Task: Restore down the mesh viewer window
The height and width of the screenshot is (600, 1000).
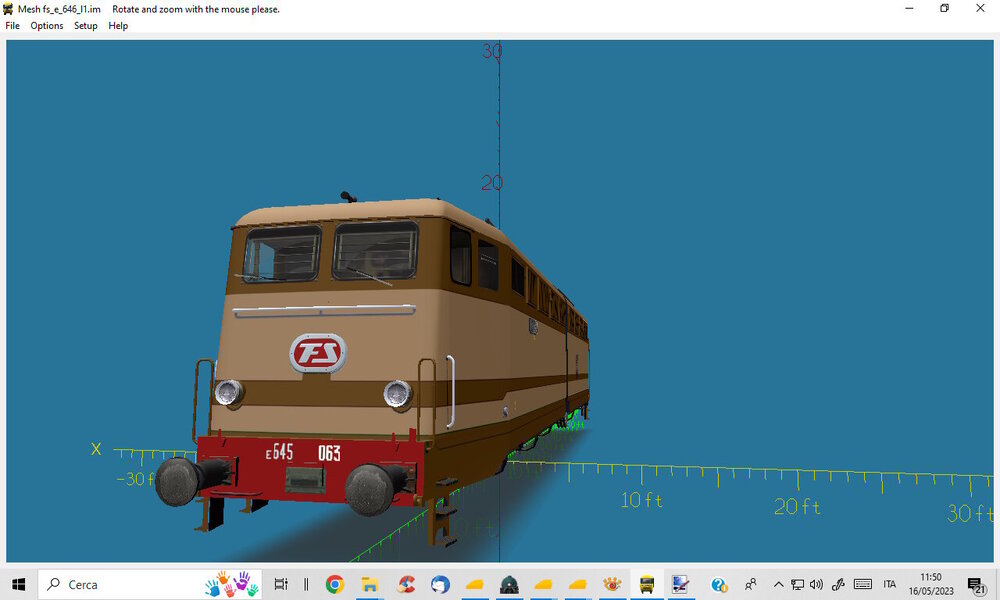Action: click(x=945, y=8)
